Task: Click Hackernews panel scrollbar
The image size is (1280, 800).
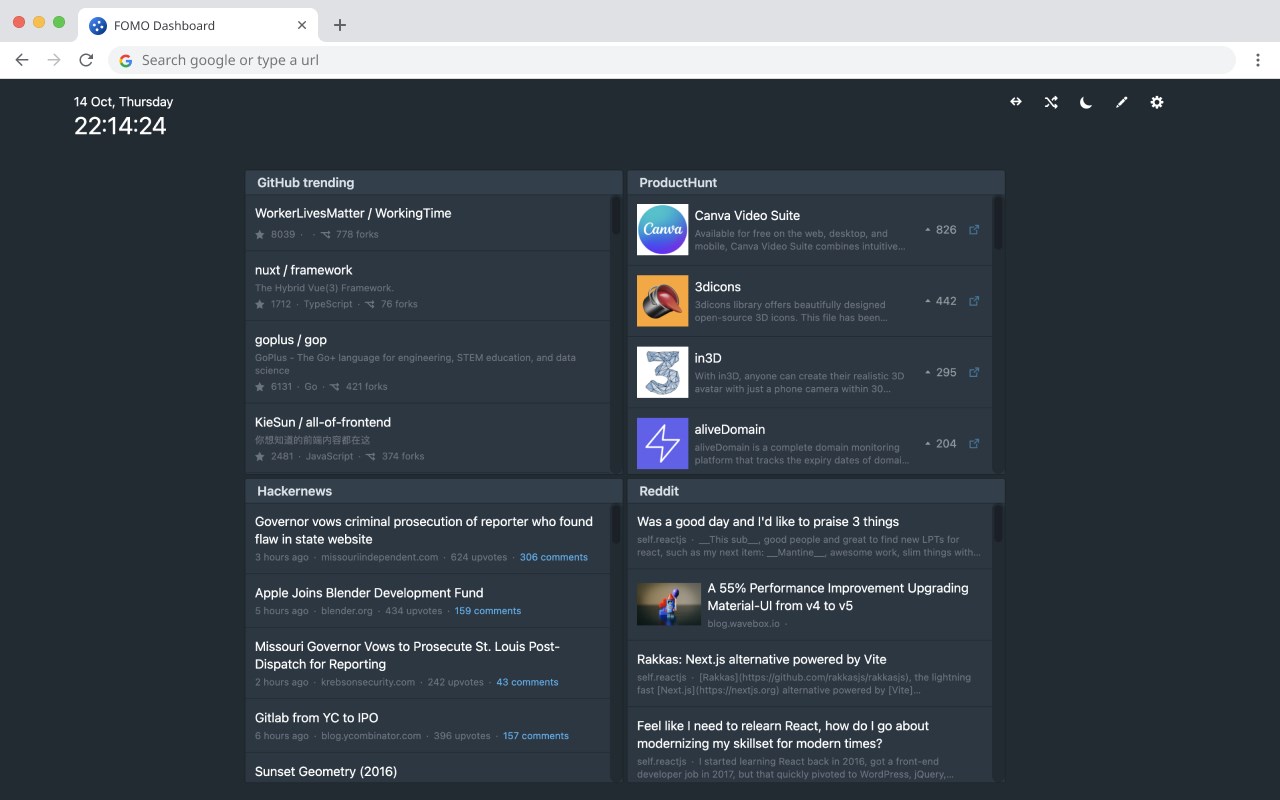Action: [615, 524]
